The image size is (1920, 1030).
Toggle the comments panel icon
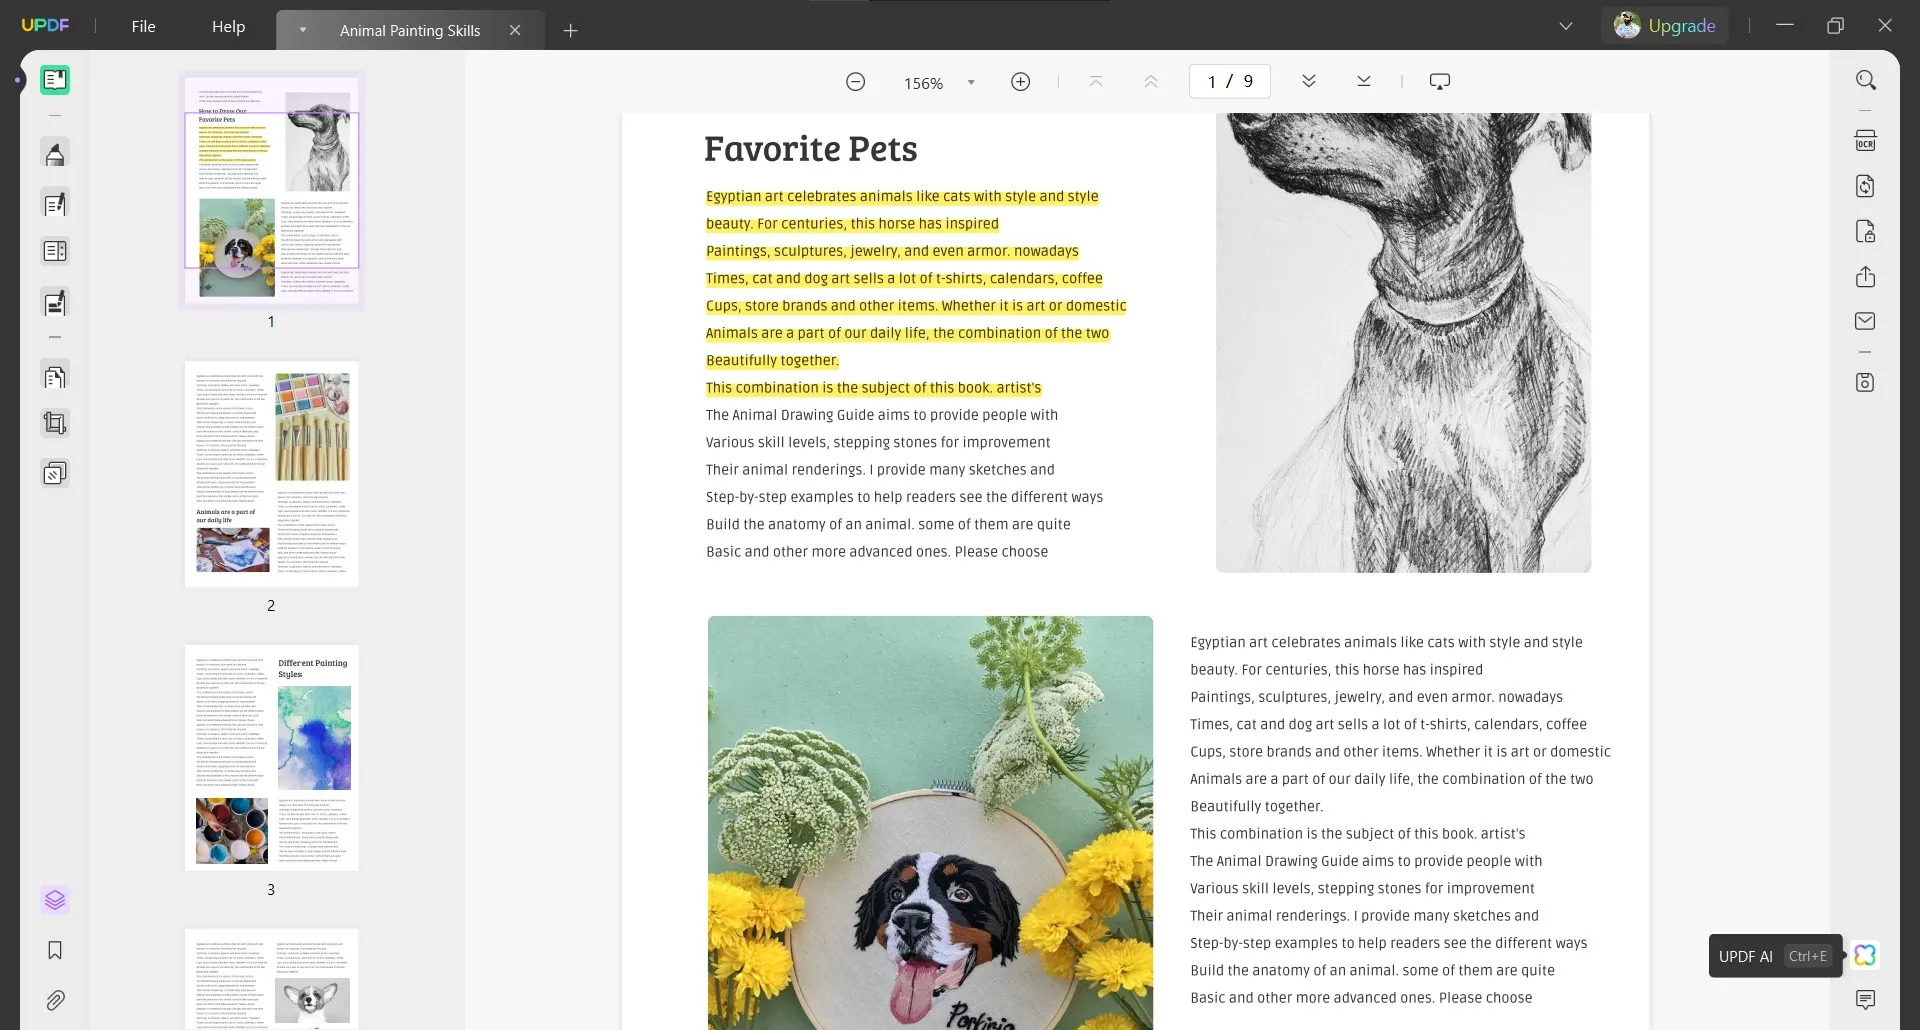tap(1865, 1000)
